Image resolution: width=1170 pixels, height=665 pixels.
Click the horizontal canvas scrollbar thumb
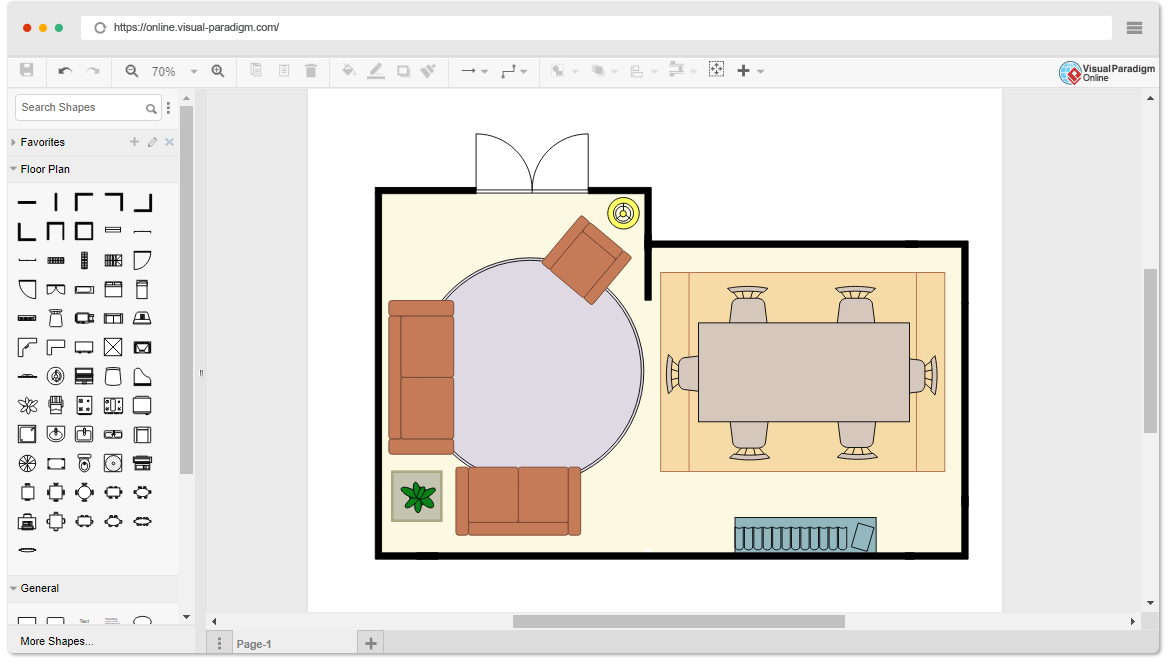[678, 621]
